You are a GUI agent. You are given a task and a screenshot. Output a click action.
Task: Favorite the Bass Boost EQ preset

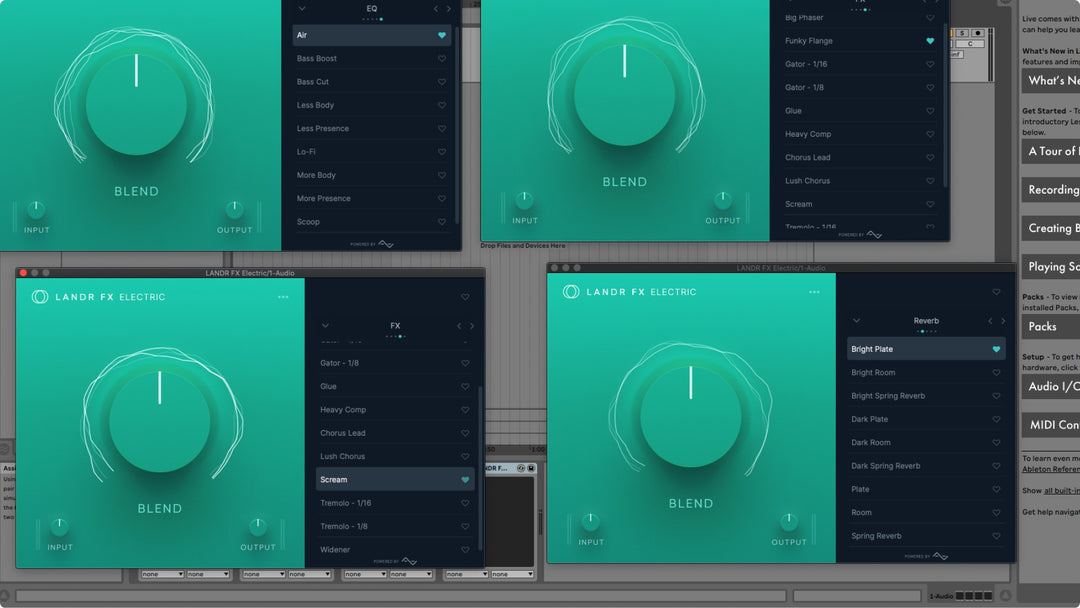click(442, 59)
